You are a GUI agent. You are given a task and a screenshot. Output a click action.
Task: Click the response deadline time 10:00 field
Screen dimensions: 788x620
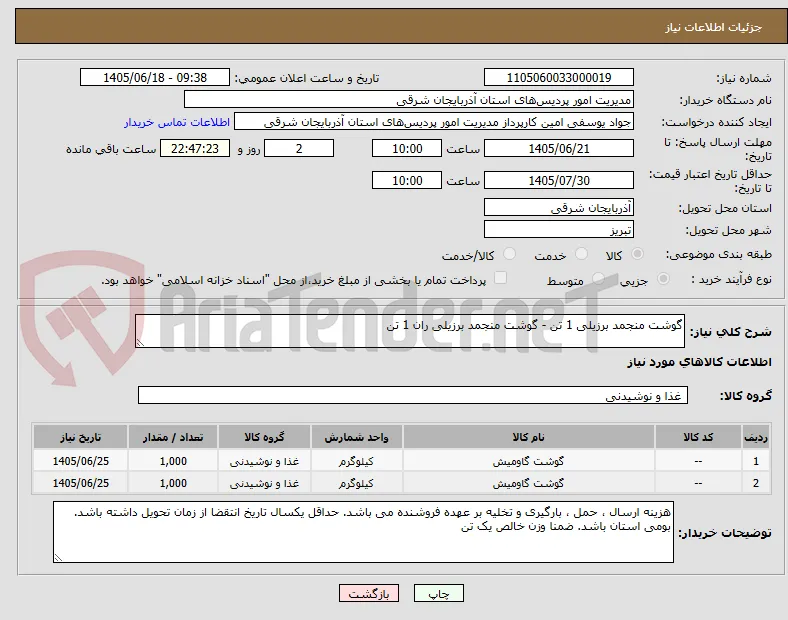coord(407,149)
